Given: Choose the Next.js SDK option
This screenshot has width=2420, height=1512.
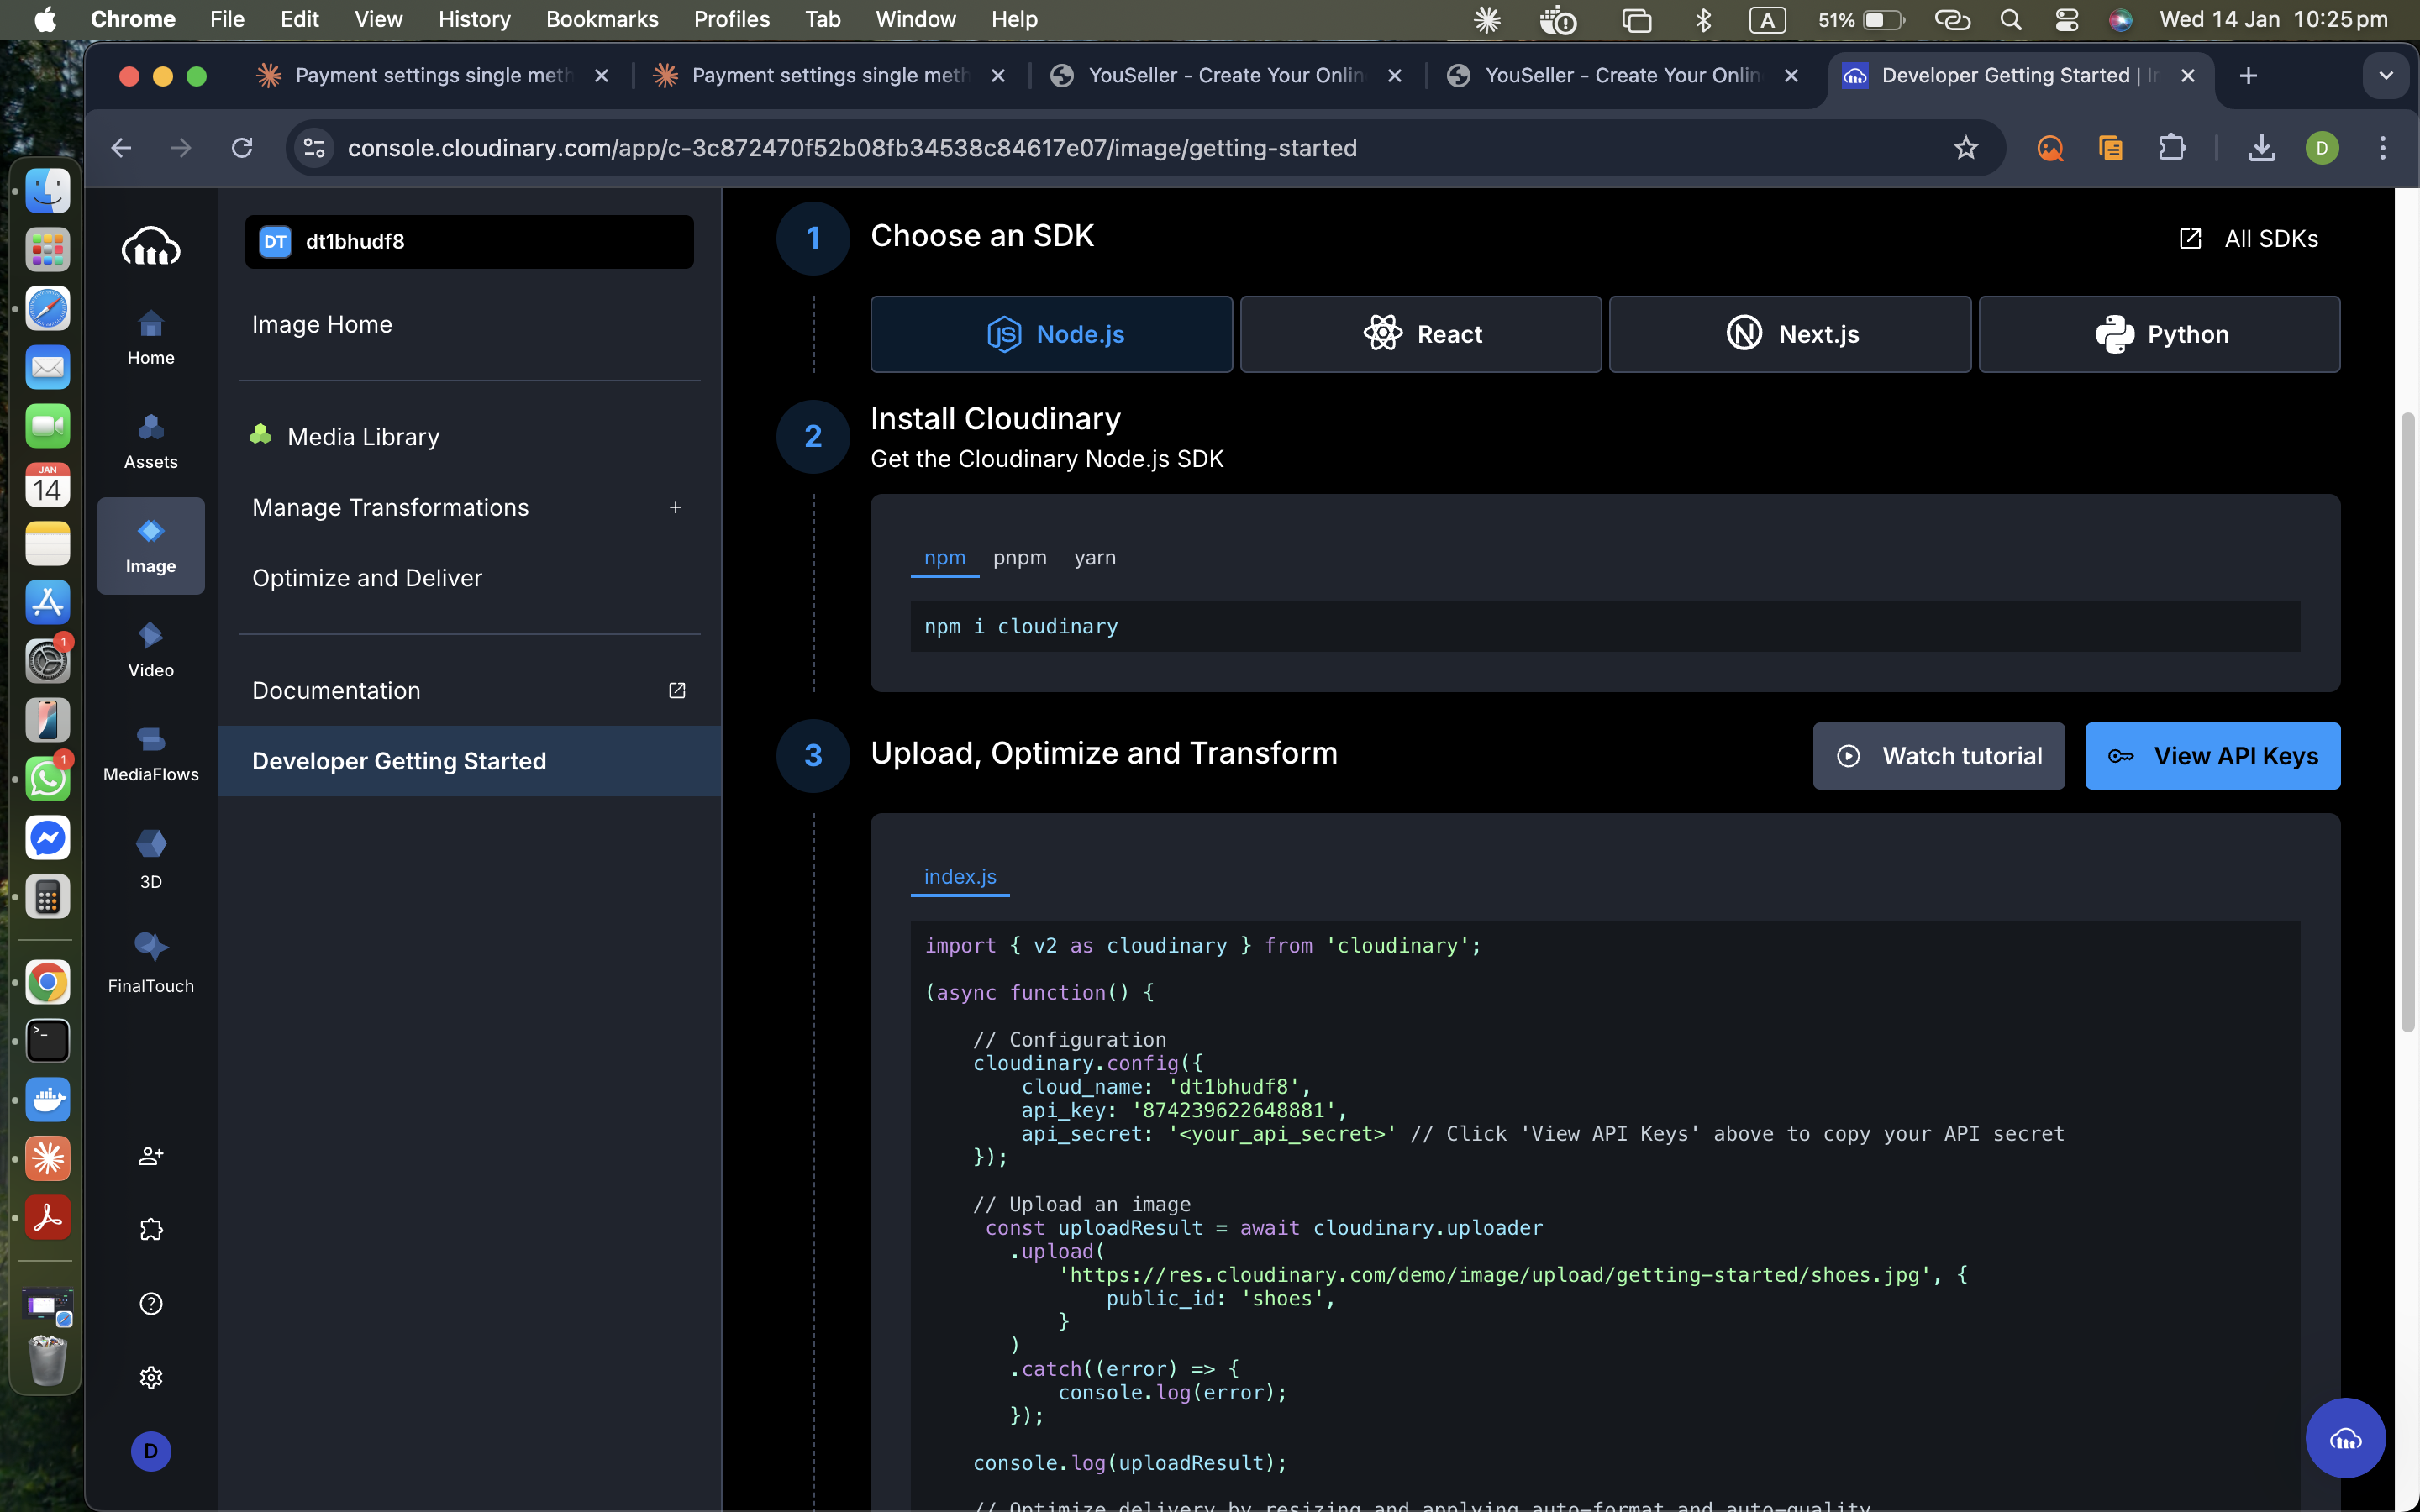Looking at the screenshot, I should tap(1789, 334).
